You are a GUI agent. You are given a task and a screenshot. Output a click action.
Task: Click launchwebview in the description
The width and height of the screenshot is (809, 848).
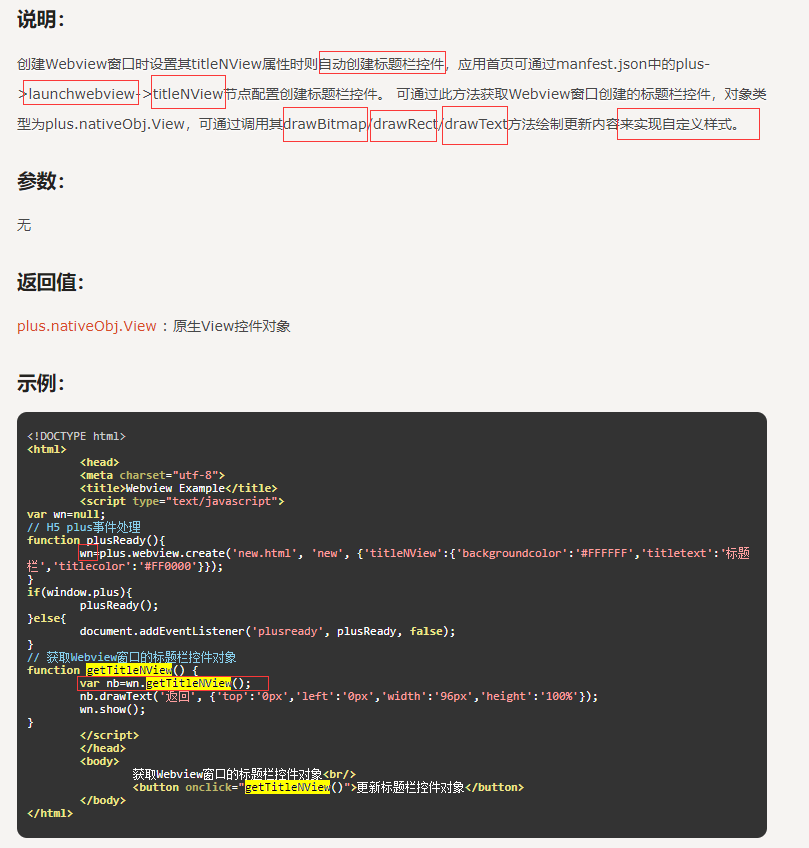(82, 94)
